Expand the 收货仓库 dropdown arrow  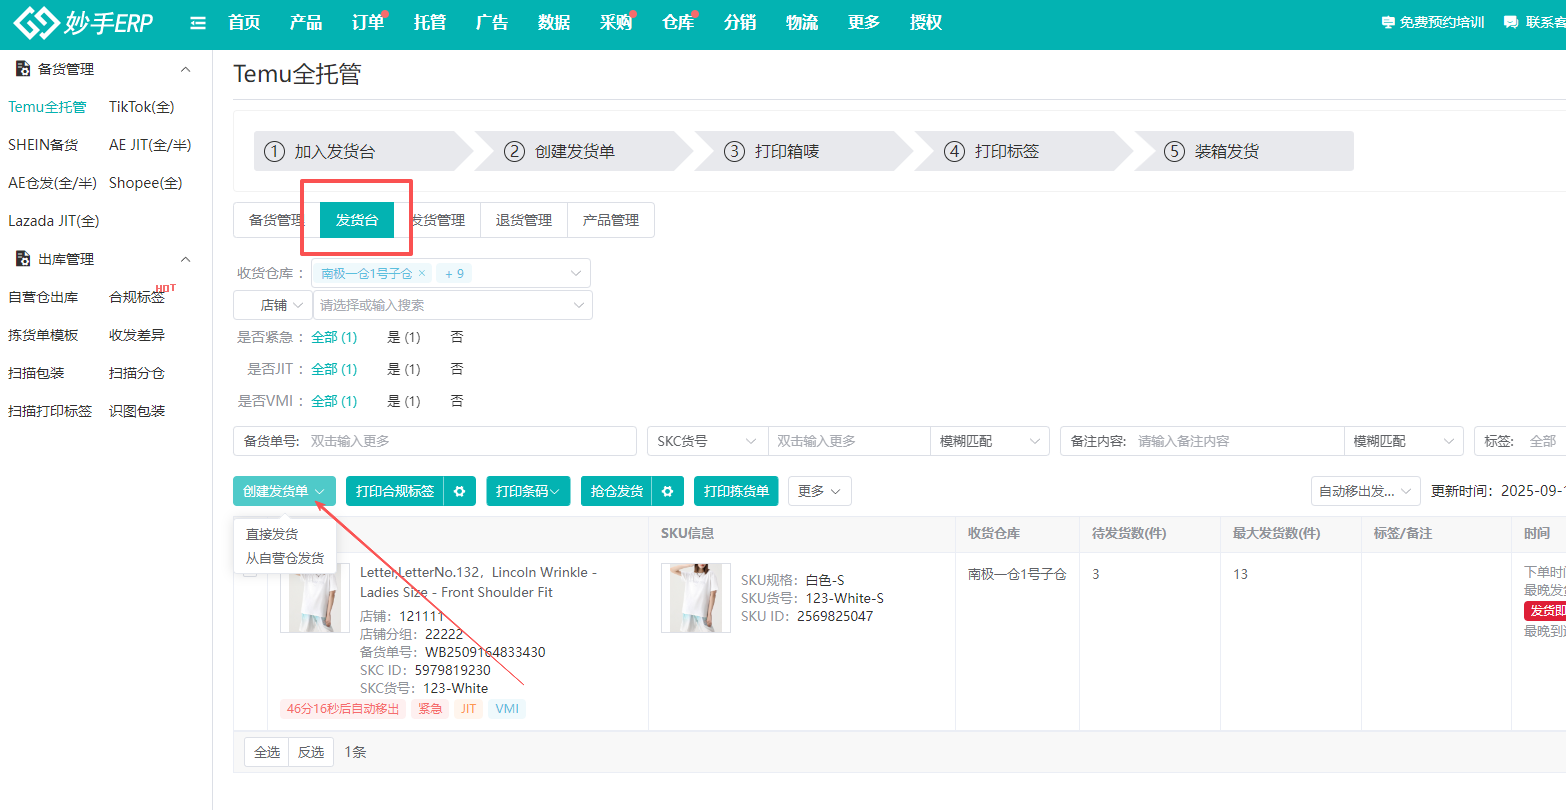[x=576, y=273]
